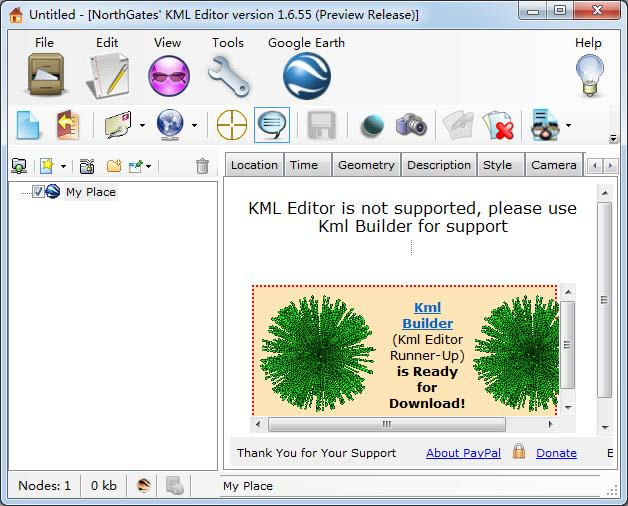628x506 pixels.
Task: Open dropdown beside the starred item icon
Action: pos(63,166)
